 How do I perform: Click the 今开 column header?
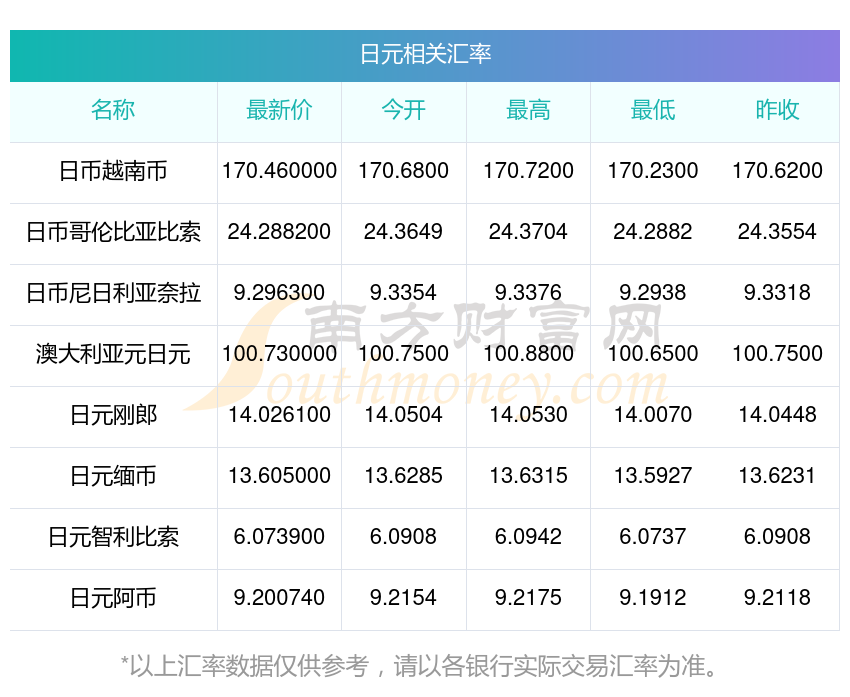click(x=403, y=111)
